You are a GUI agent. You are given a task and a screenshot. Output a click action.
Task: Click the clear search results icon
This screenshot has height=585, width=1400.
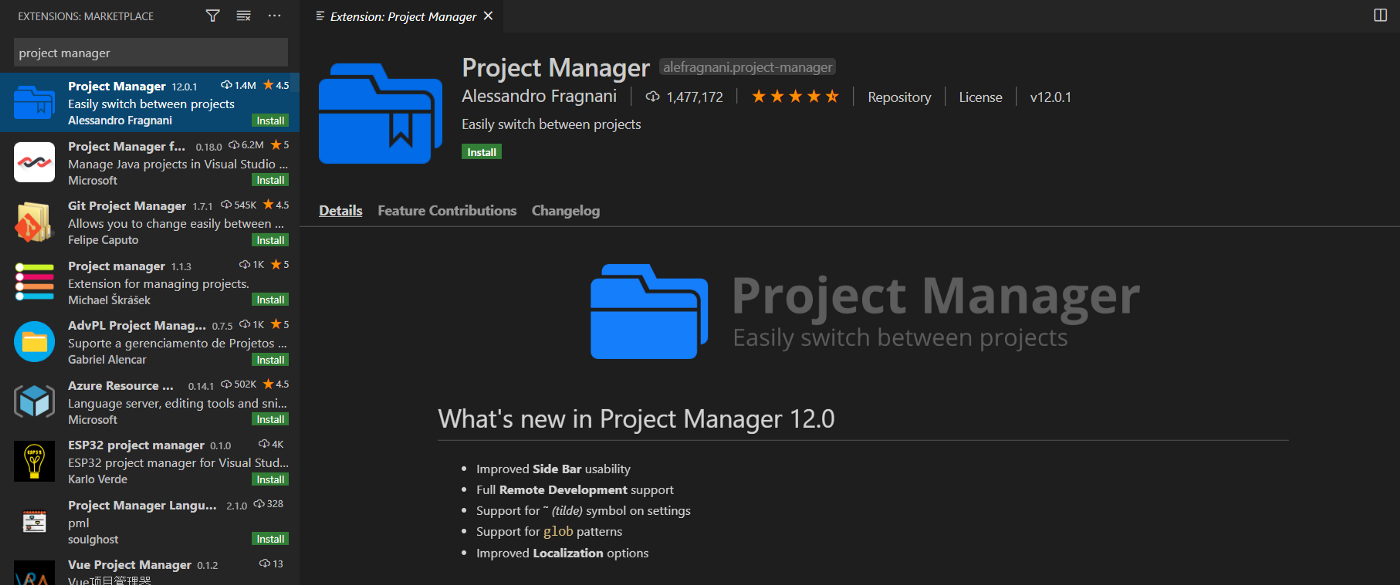coord(243,16)
